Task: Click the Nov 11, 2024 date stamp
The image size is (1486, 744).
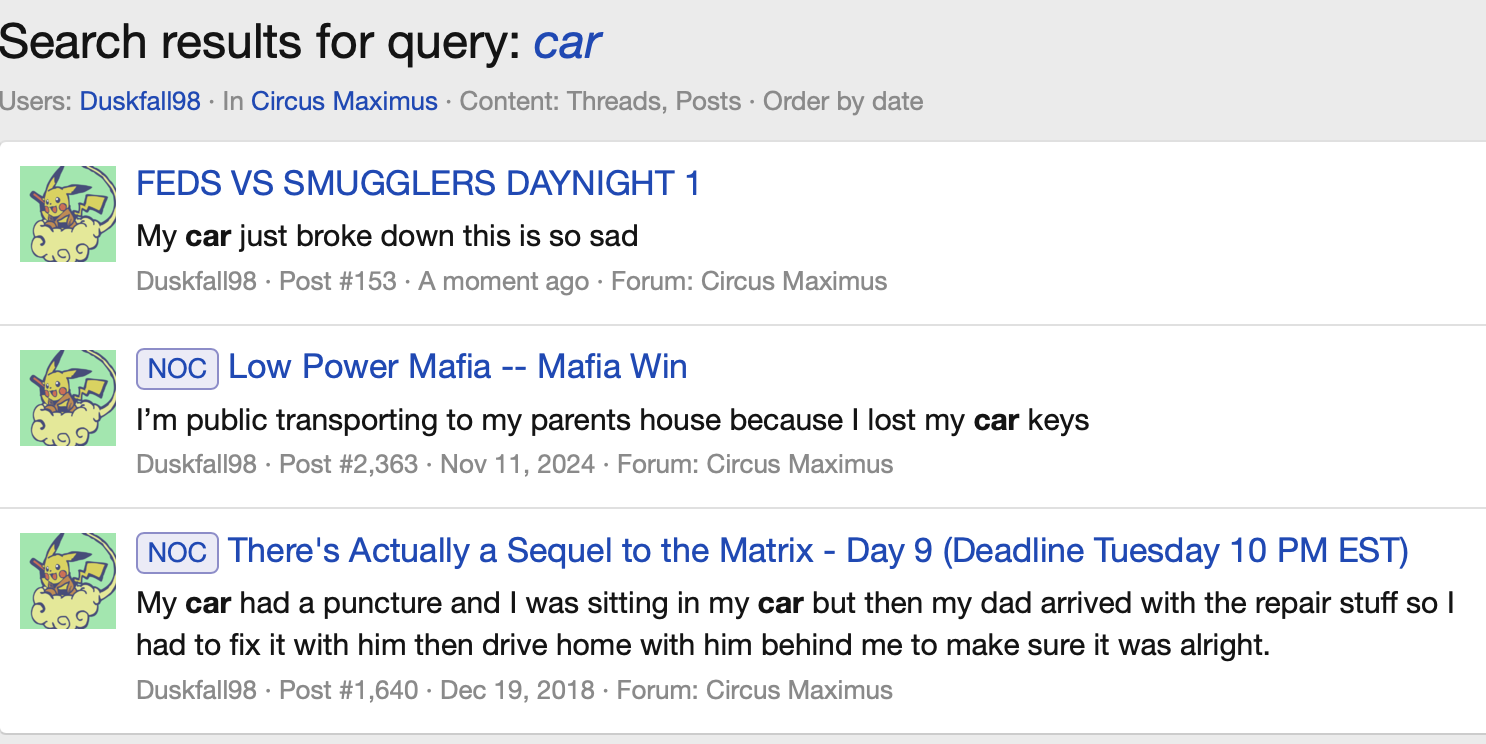Action: (x=517, y=464)
